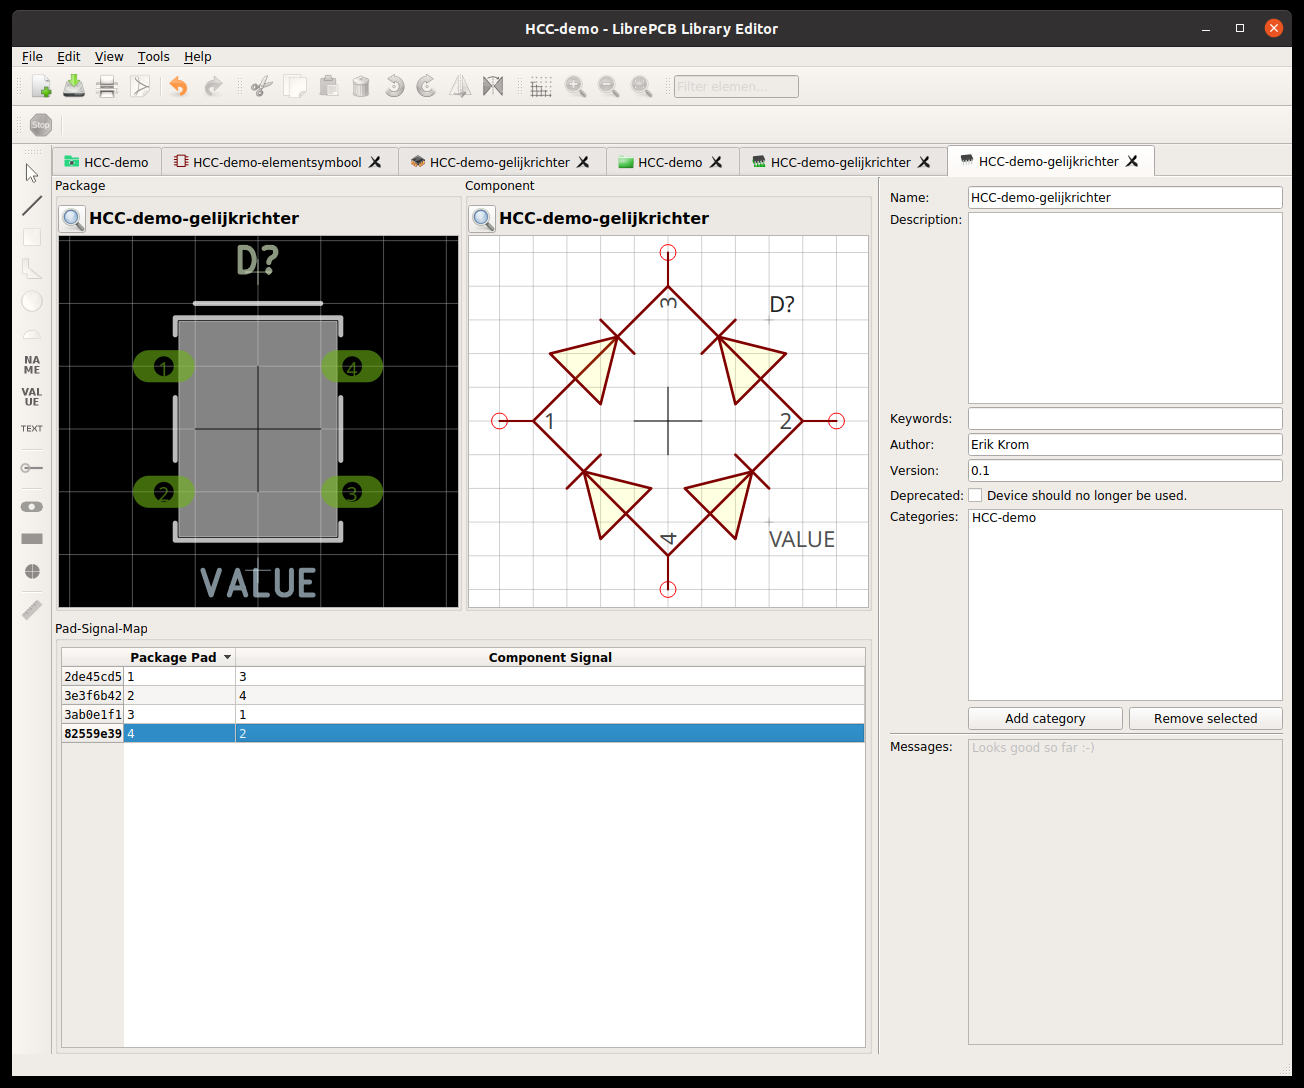
Task: Select the Draw Arc tool
Action: (32, 333)
